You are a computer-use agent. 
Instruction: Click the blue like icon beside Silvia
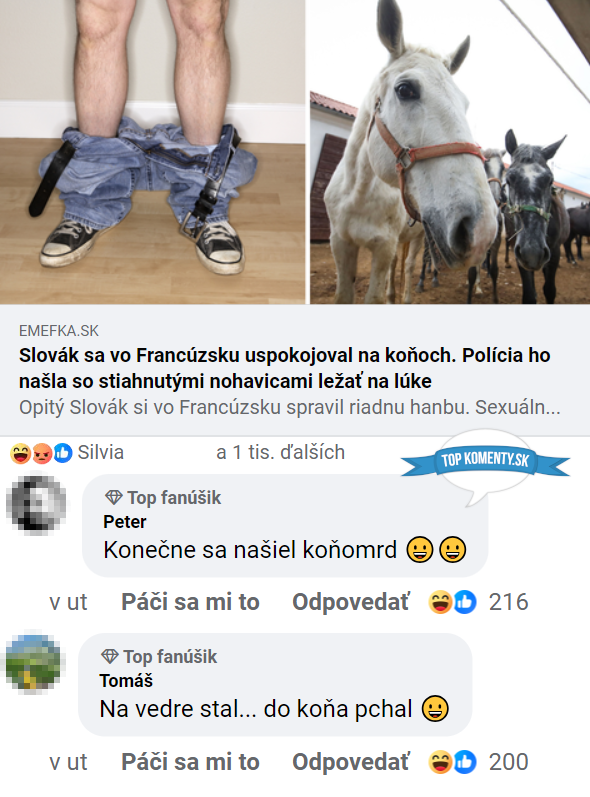63,453
